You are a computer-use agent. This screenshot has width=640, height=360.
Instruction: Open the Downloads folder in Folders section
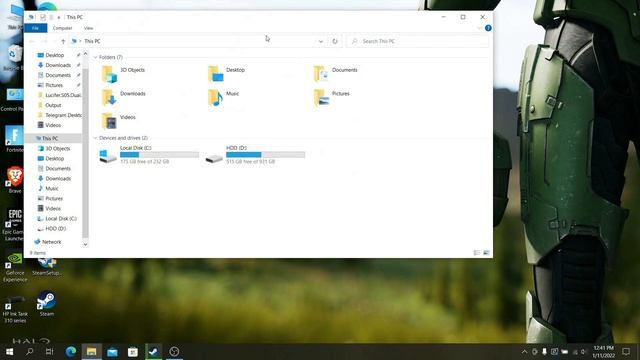(123, 98)
